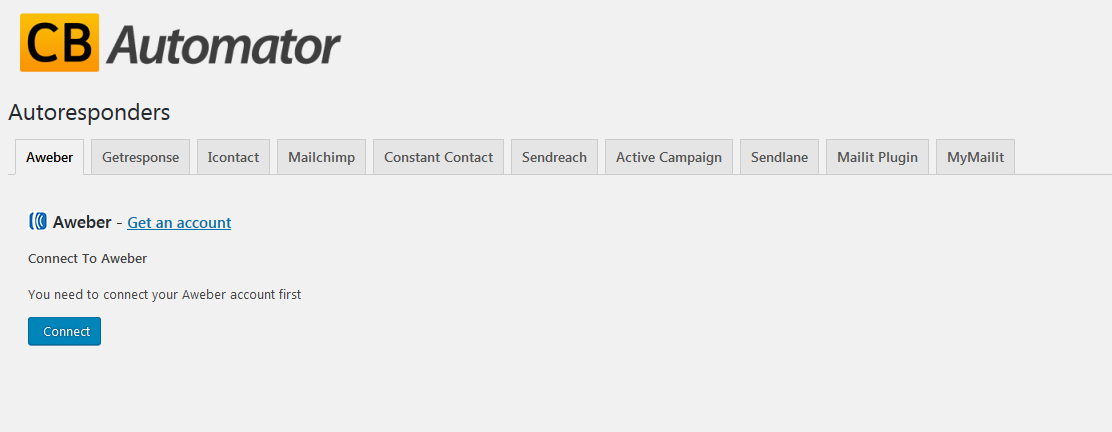Show the Mailit Plugin tab
The height and width of the screenshot is (432, 1112).
pos(877,157)
